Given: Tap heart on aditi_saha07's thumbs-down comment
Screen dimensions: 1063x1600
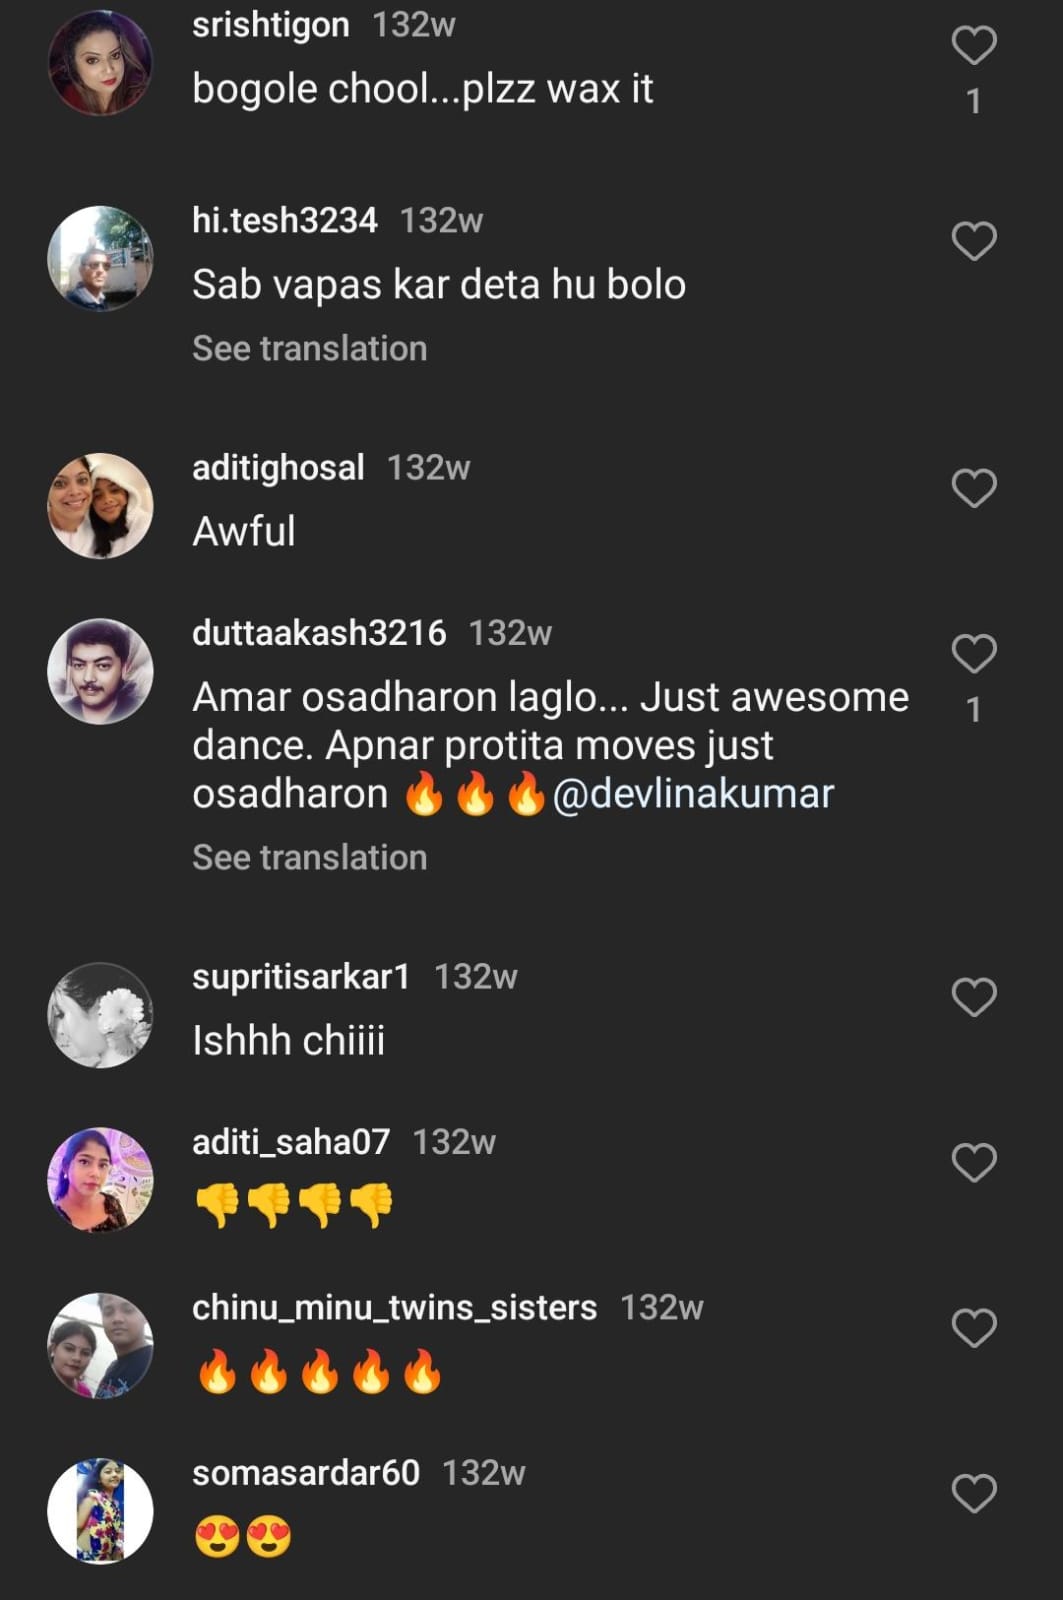Looking at the screenshot, I should tap(973, 1163).
